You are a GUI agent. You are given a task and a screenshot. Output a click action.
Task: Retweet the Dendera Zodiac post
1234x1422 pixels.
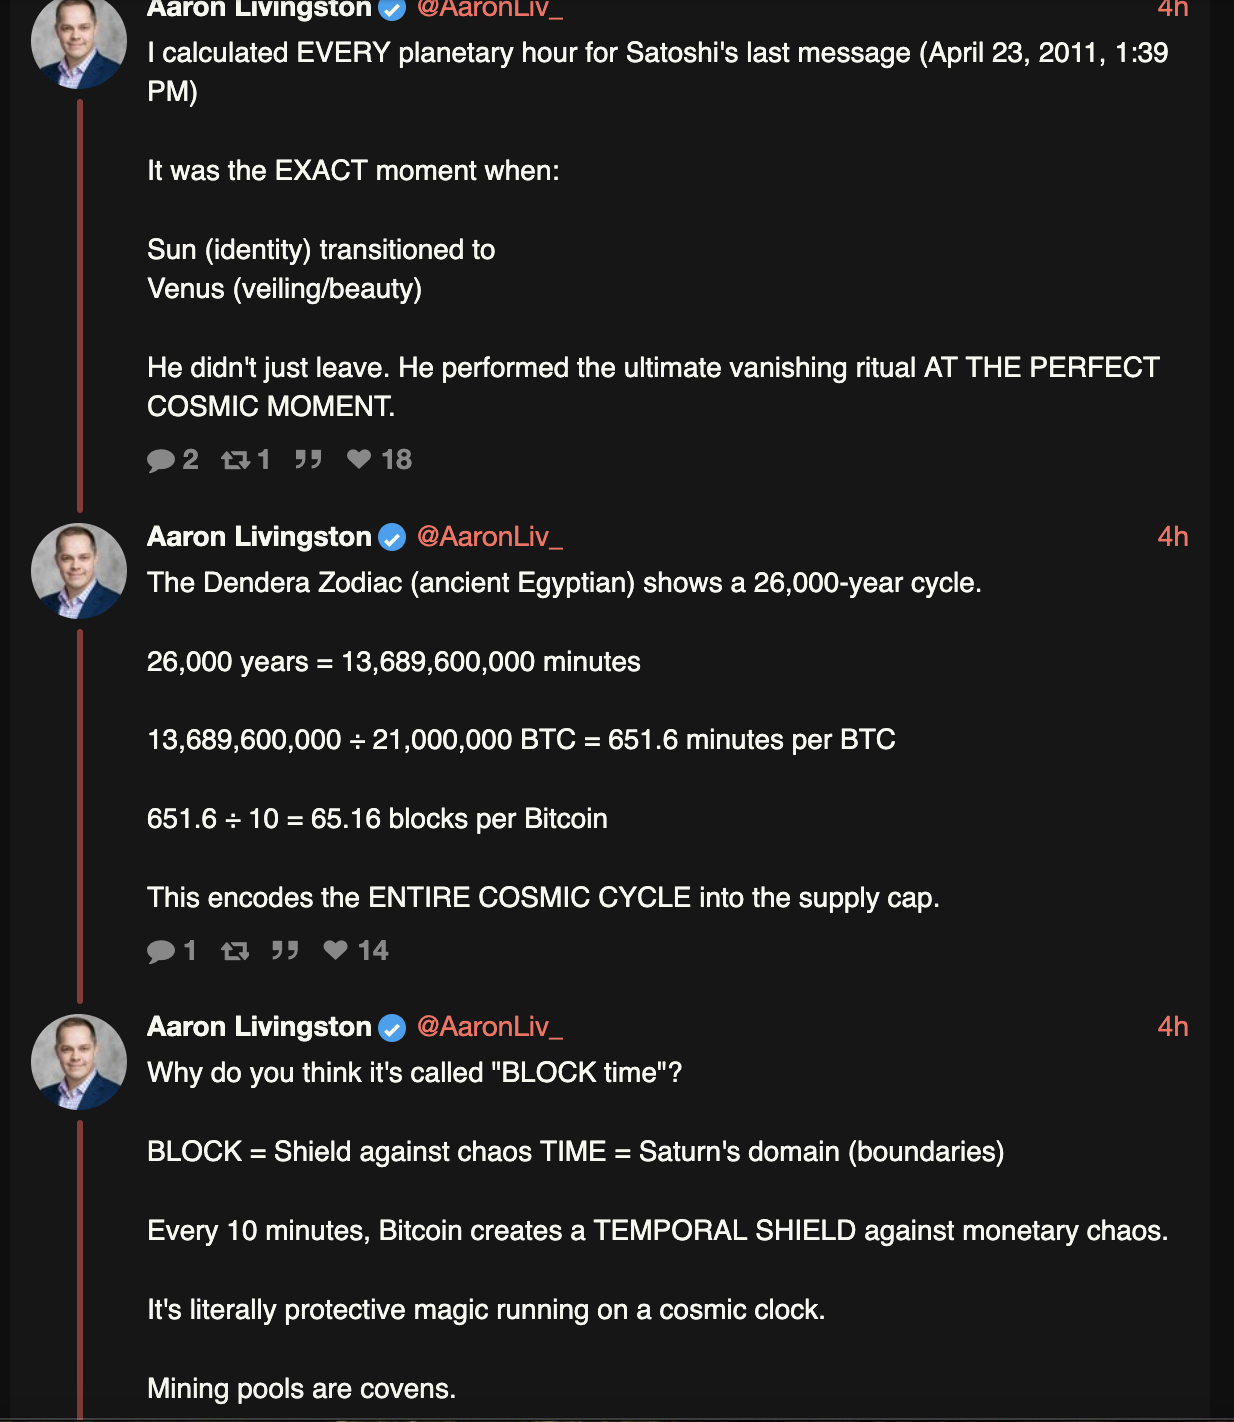coord(235,951)
